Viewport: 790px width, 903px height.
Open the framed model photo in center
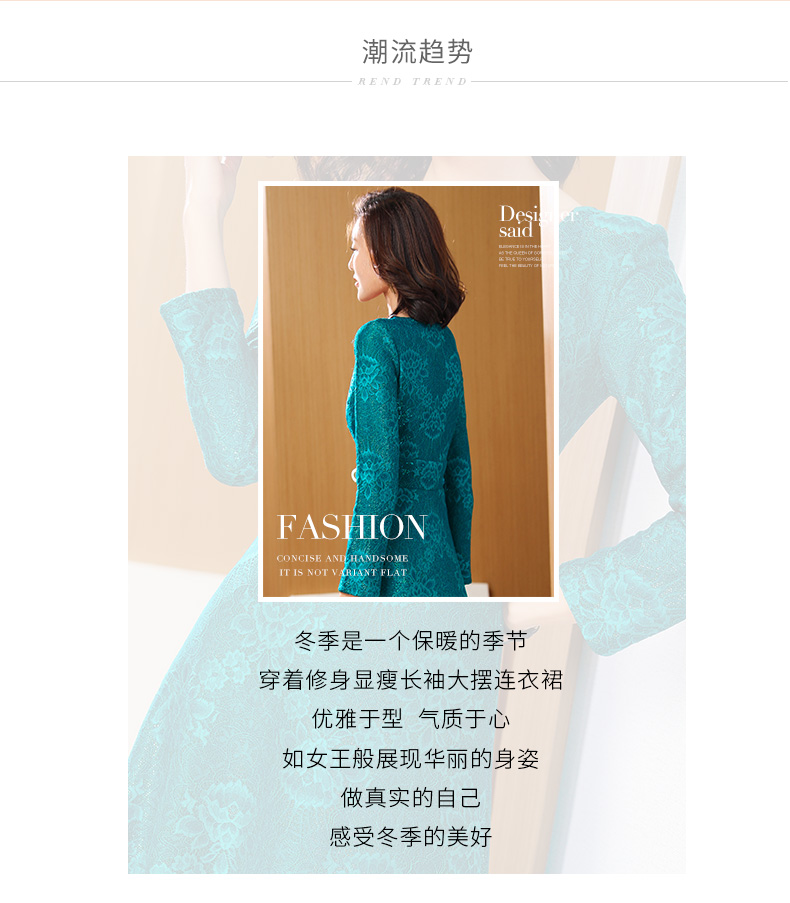(x=408, y=392)
